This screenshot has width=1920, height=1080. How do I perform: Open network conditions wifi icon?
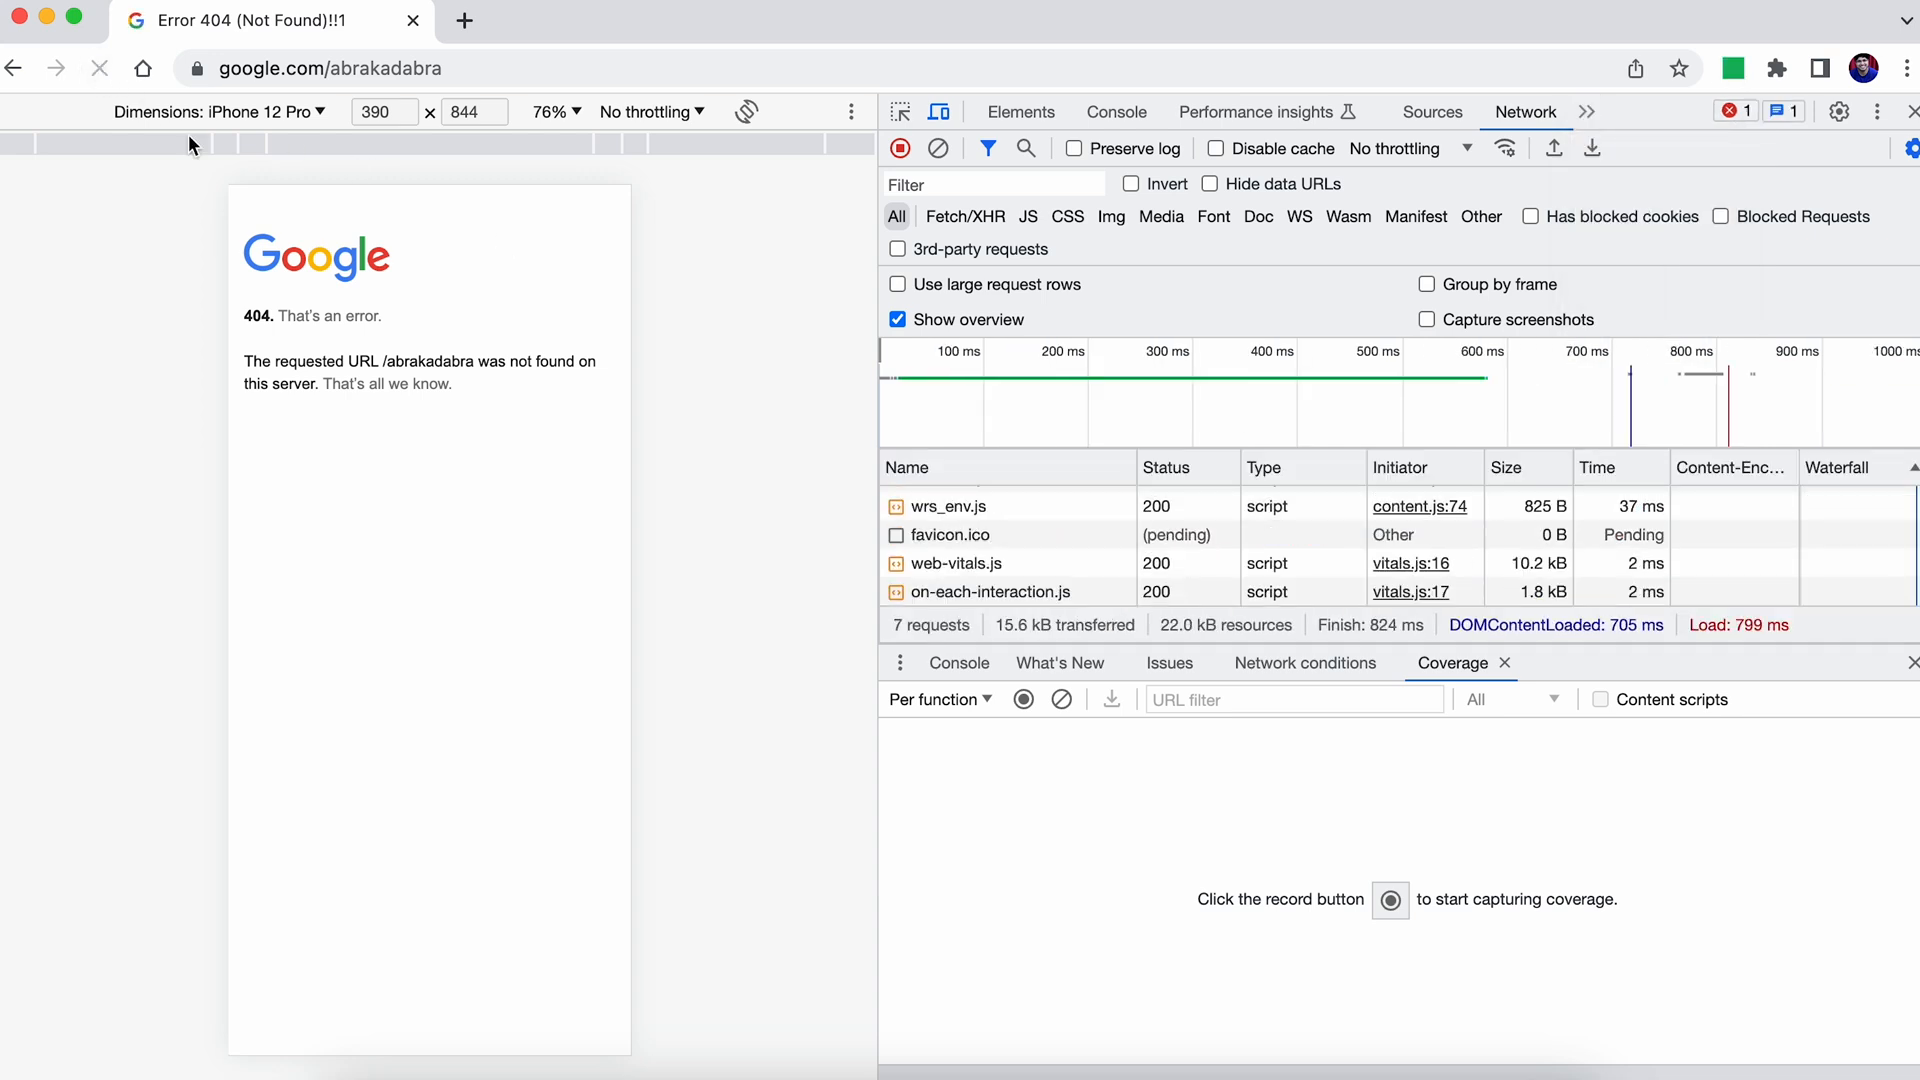point(1505,148)
